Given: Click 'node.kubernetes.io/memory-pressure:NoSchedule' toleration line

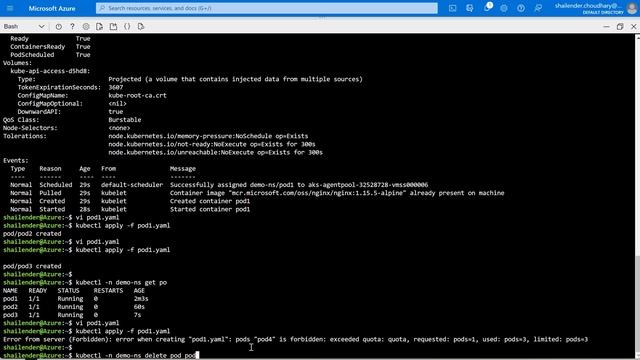Looking at the screenshot, I should pos(208,136).
